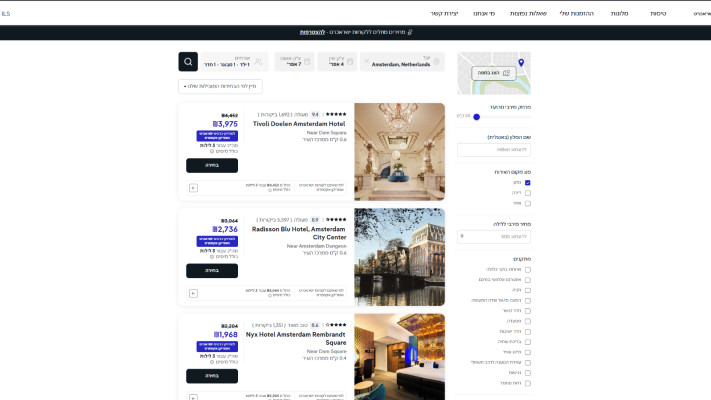This screenshot has width=711, height=400.
Task: Click the five-star rating of Tivoli Doelen
Action: pyautogui.click(x=336, y=114)
